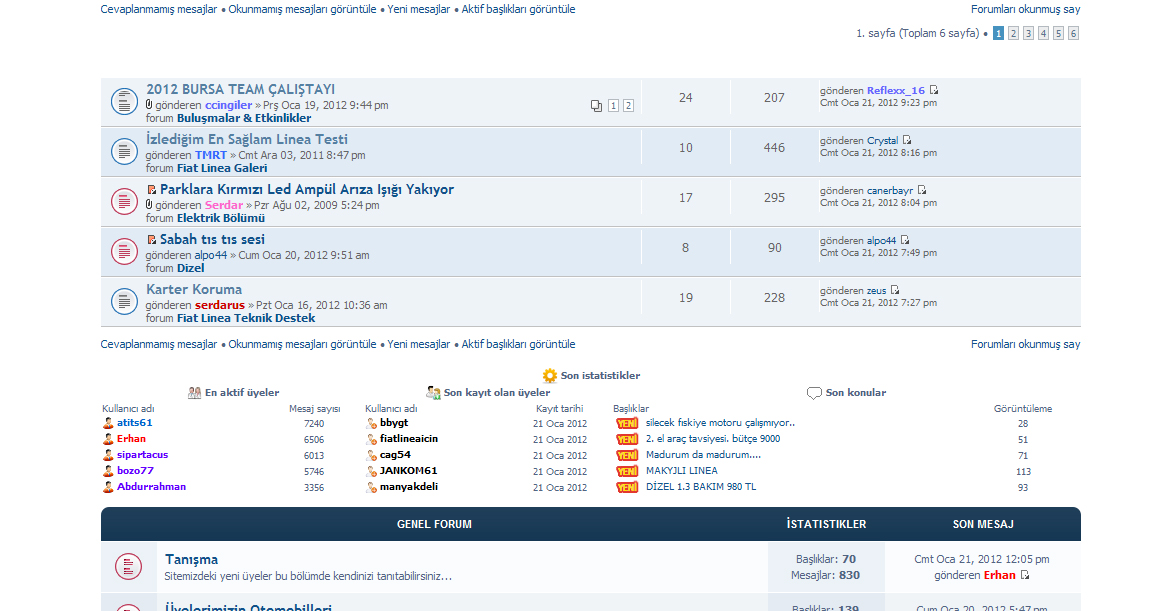Image resolution: width=1150 pixels, height=611 pixels.
Task: Open page 1 of 2012 BURSA TEAM topic
Action: pos(613,106)
